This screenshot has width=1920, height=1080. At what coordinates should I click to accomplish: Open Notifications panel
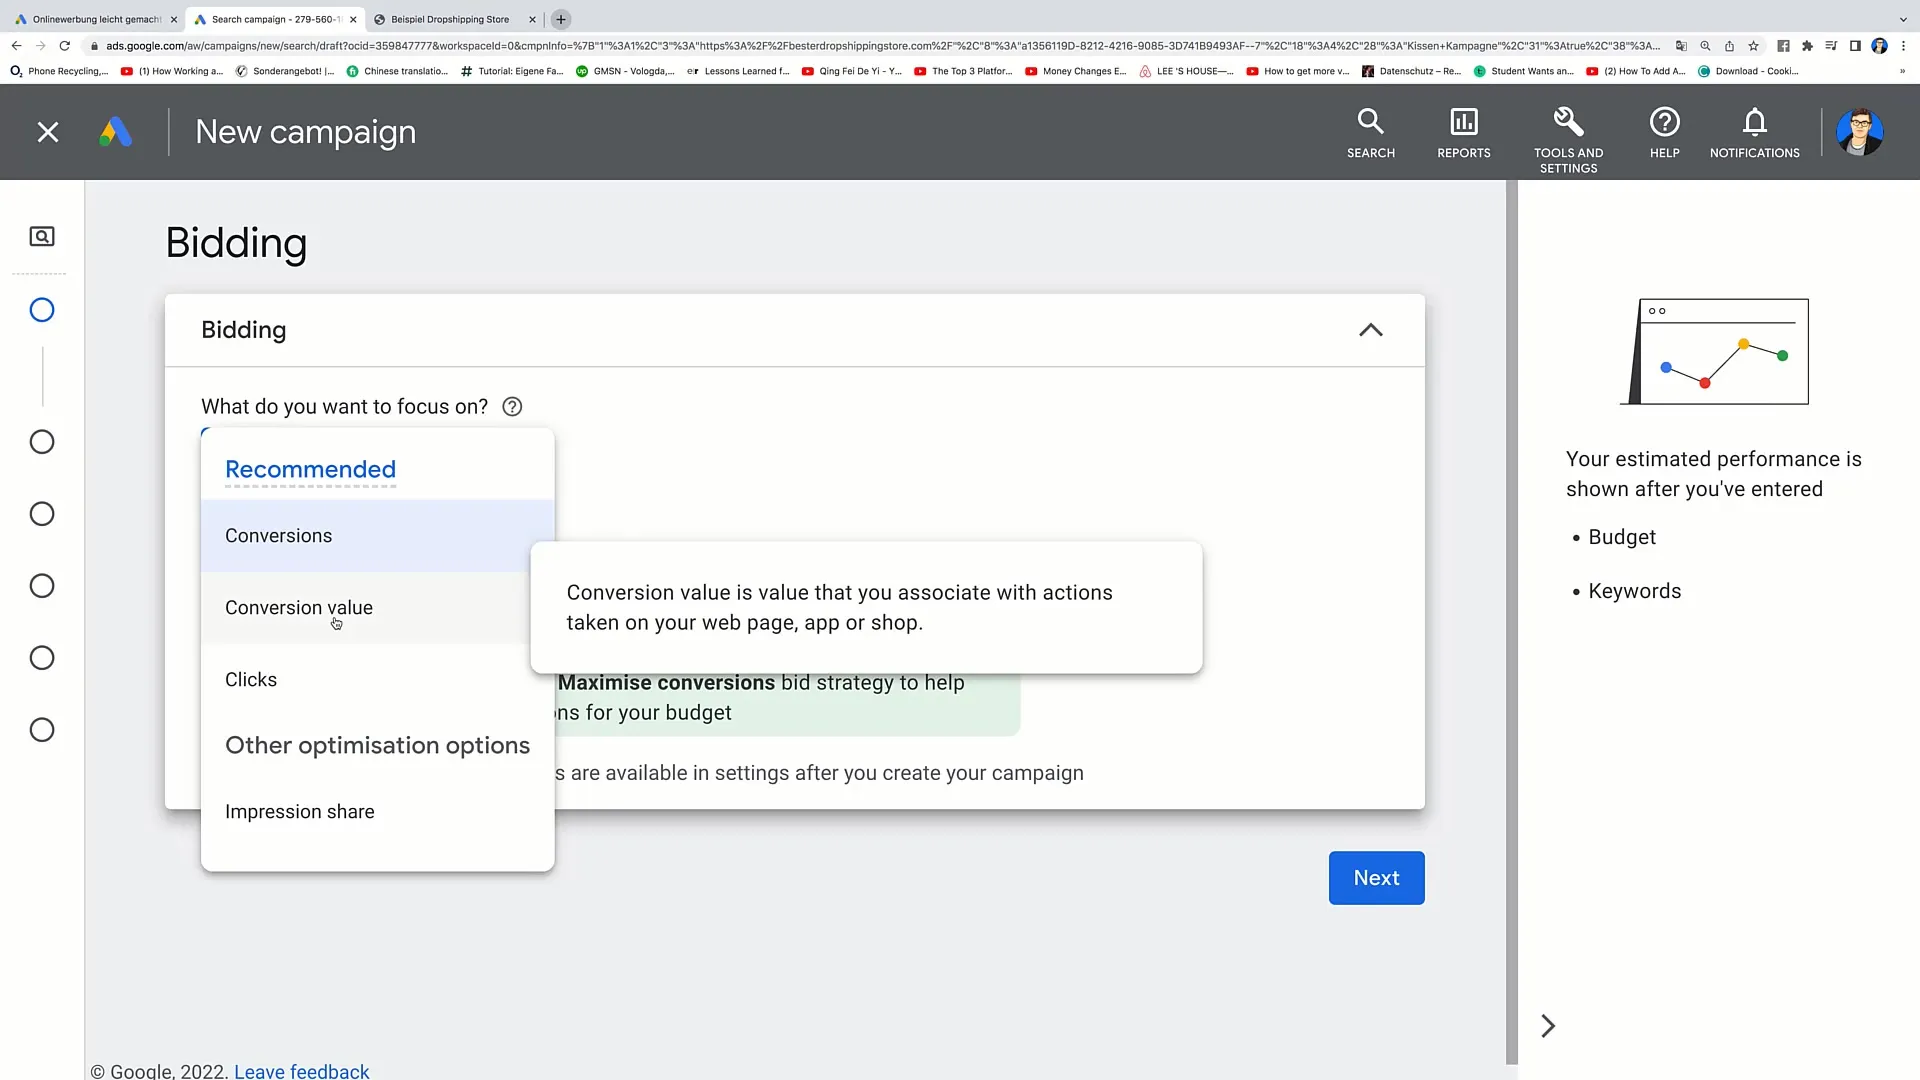tap(1754, 132)
